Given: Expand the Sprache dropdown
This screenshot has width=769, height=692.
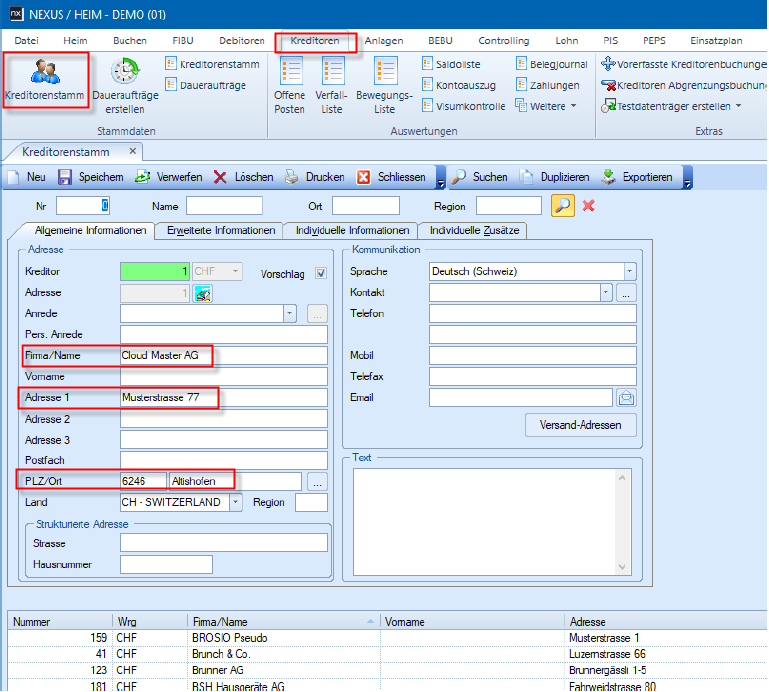Looking at the screenshot, I should [x=629, y=271].
